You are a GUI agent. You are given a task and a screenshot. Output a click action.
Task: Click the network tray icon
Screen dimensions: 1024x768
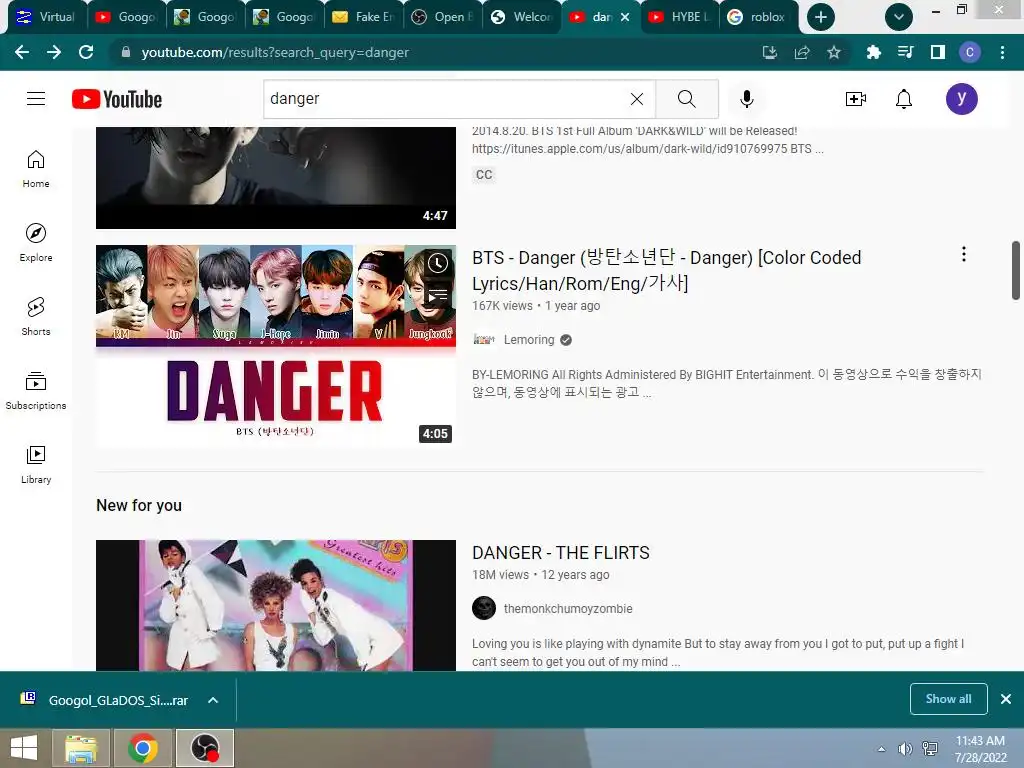click(929, 749)
